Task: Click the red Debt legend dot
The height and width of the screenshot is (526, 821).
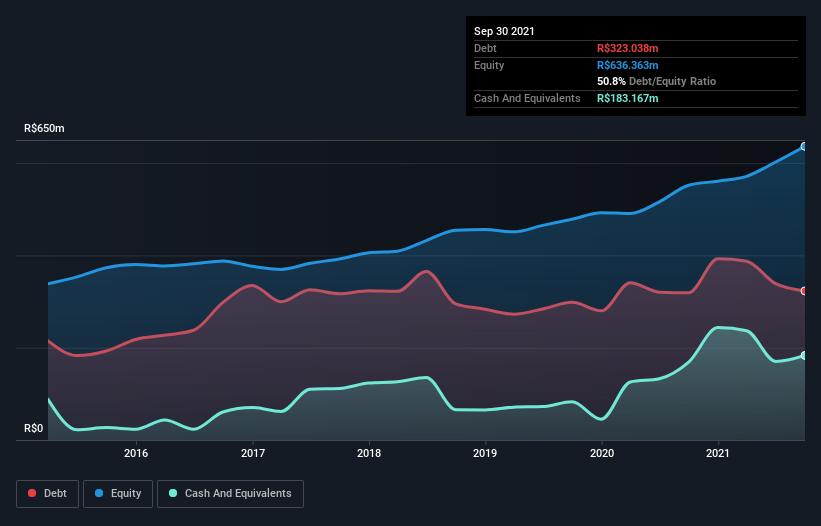Action: click(x=32, y=494)
